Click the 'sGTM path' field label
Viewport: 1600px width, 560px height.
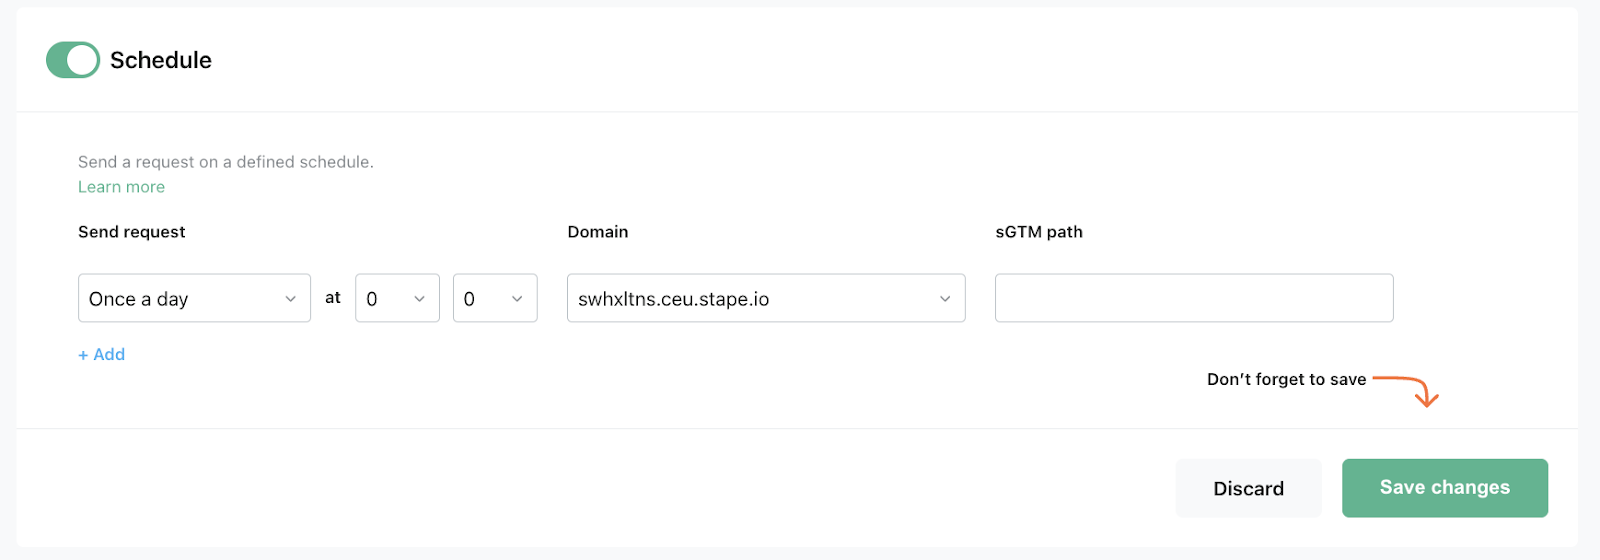pyautogui.click(x=1039, y=232)
